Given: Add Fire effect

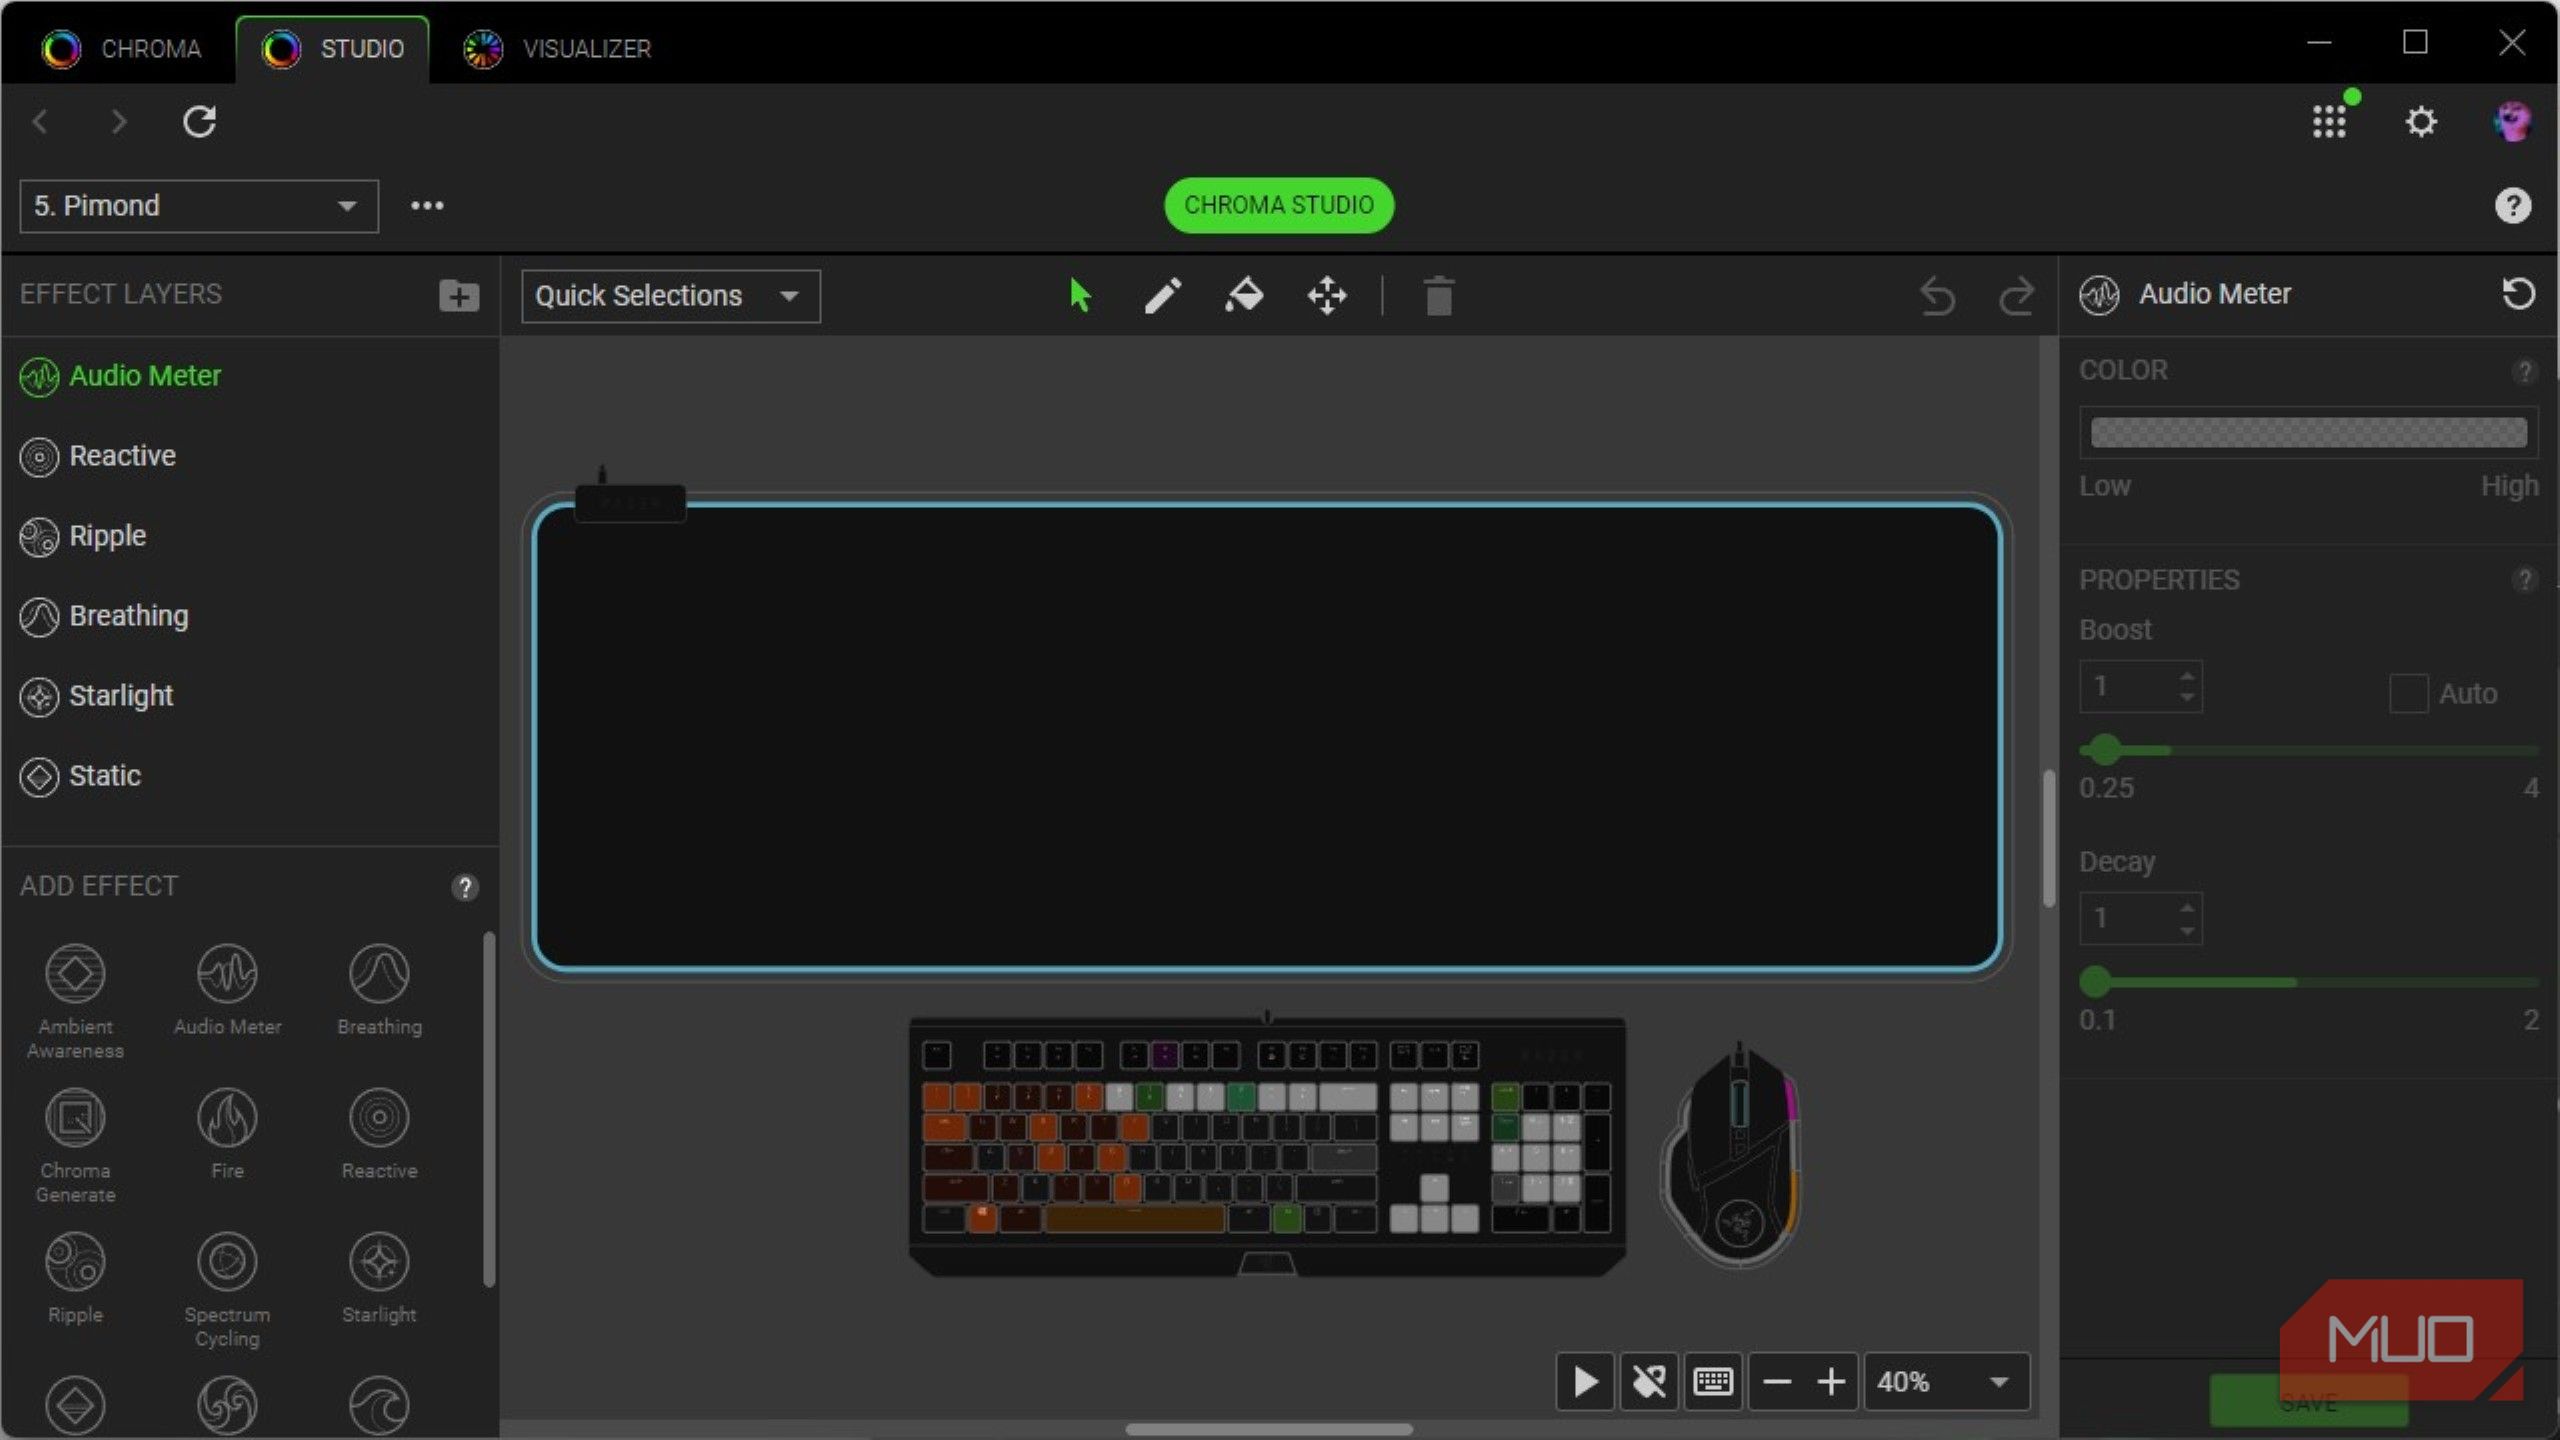Looking at the screenshot, I should pyautogui.click(x=227, y=1133).
